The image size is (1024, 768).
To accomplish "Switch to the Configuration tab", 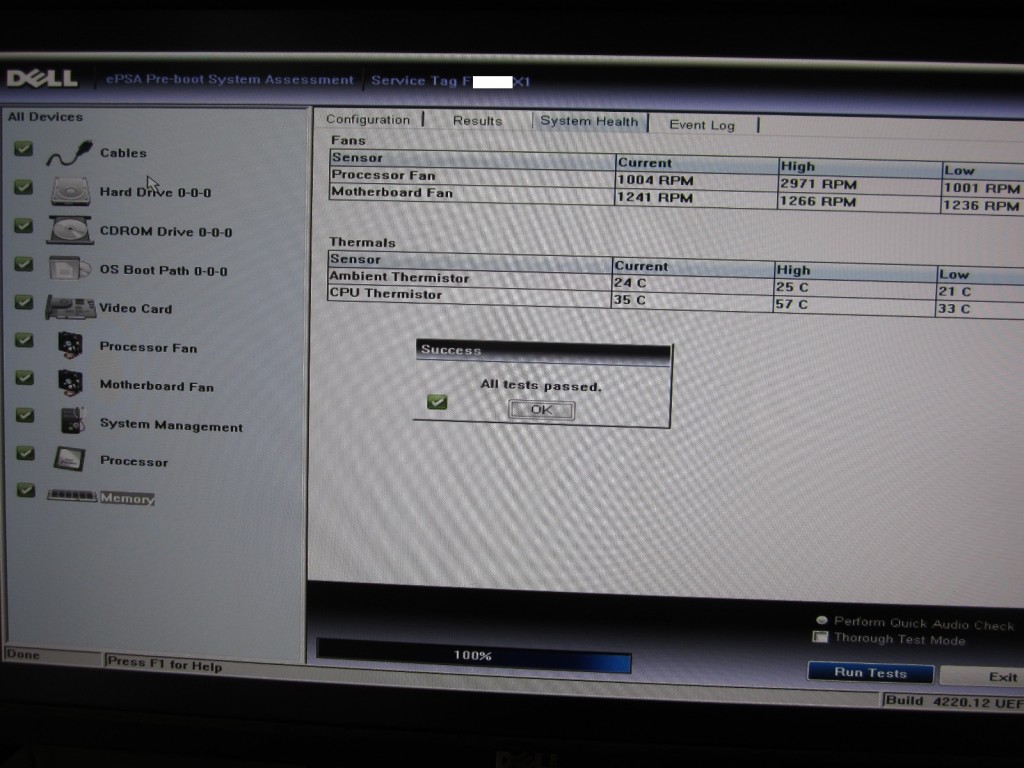I will pos(368,119).
